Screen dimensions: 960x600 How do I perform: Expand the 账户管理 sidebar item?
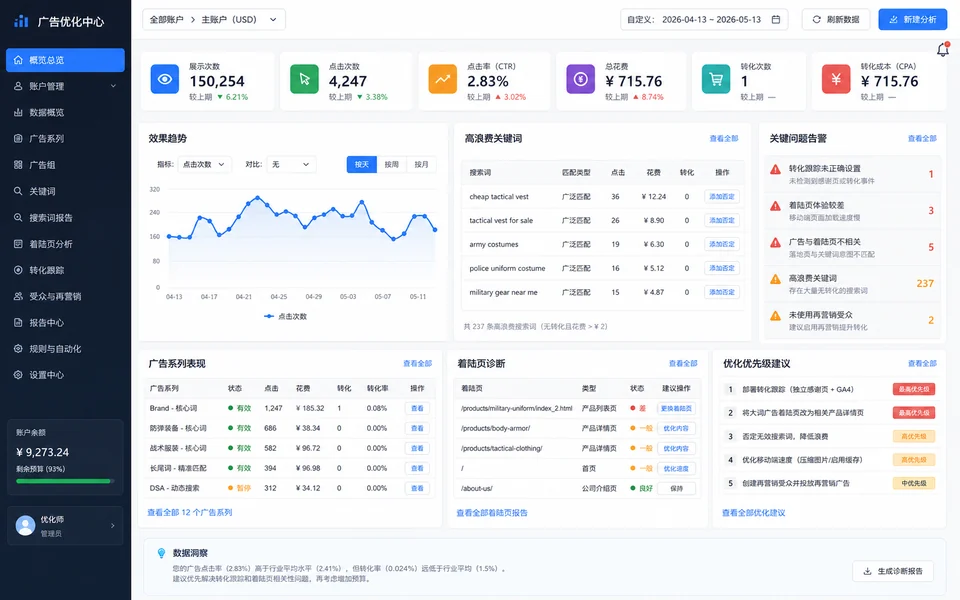(x=66, y=86)
